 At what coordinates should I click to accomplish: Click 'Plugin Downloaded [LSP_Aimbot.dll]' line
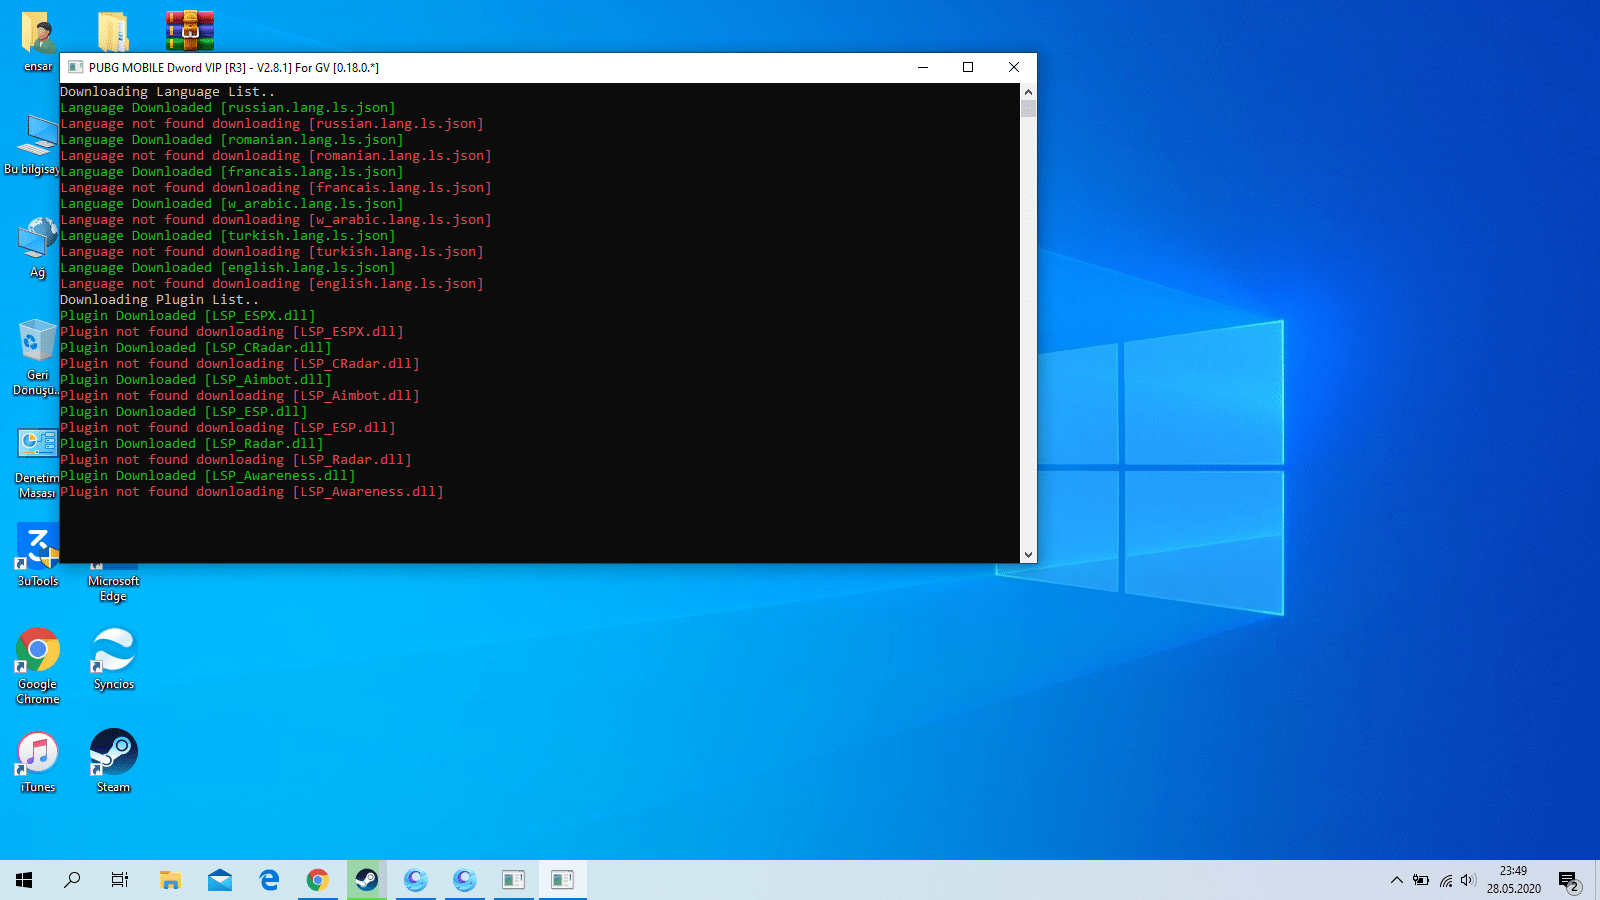(196, 380)
